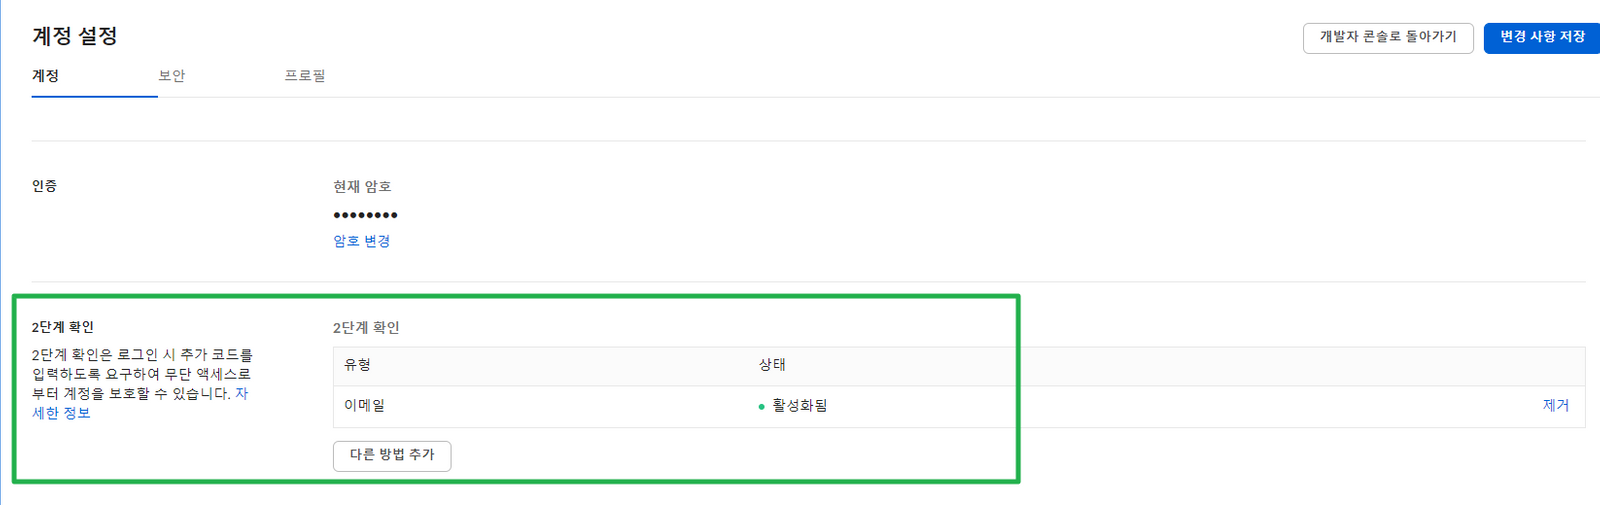Viewport: 1600px width, 505px height.
Task: Click the 계정 설정 page heading
Action: click(75, 36)
